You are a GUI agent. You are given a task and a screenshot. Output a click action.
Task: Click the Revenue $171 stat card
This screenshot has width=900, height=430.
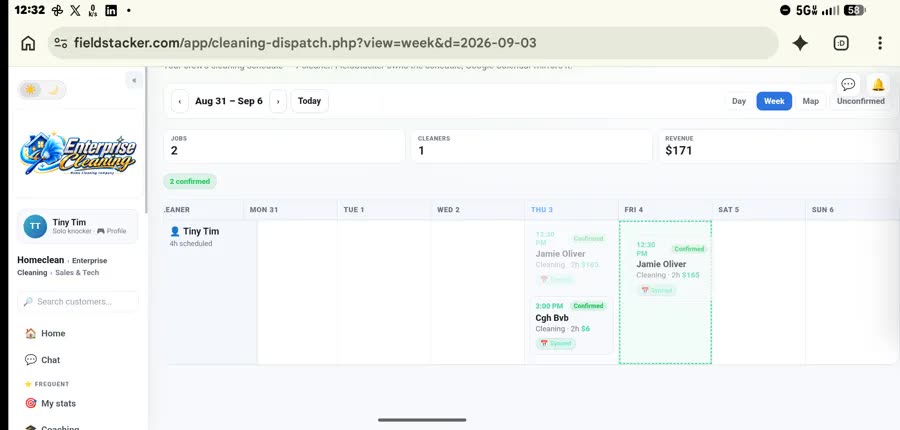point(779,146)
